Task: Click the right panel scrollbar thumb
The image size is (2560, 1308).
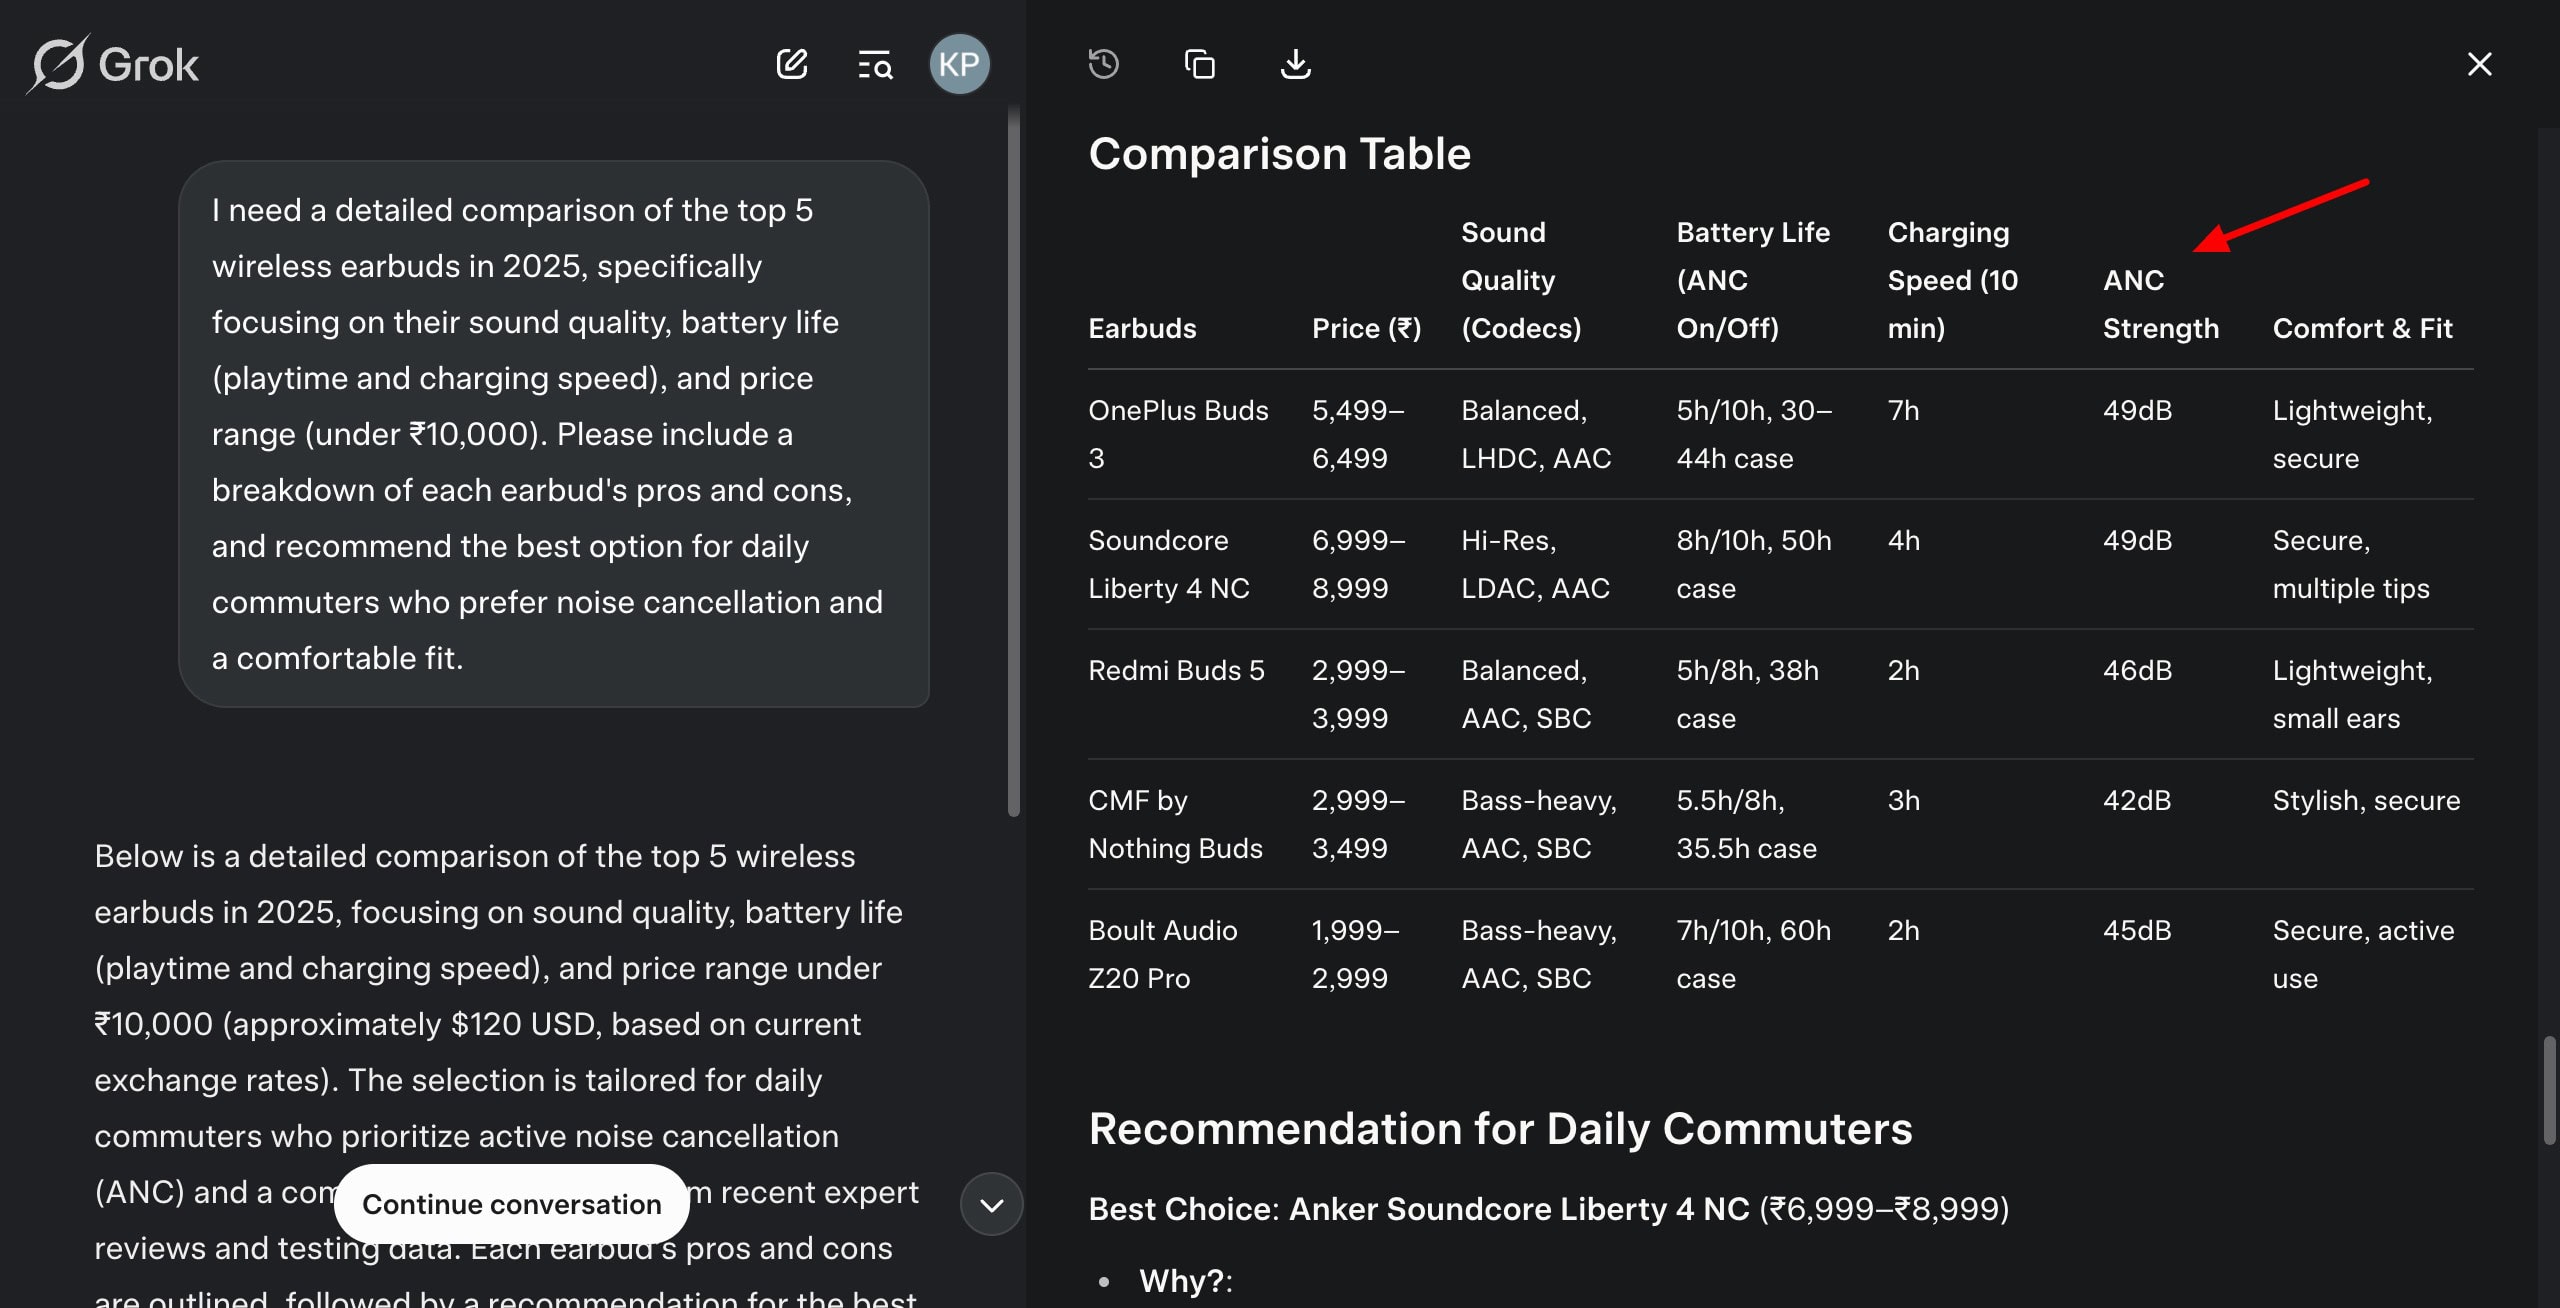Action: [x=2549, y=1090]
